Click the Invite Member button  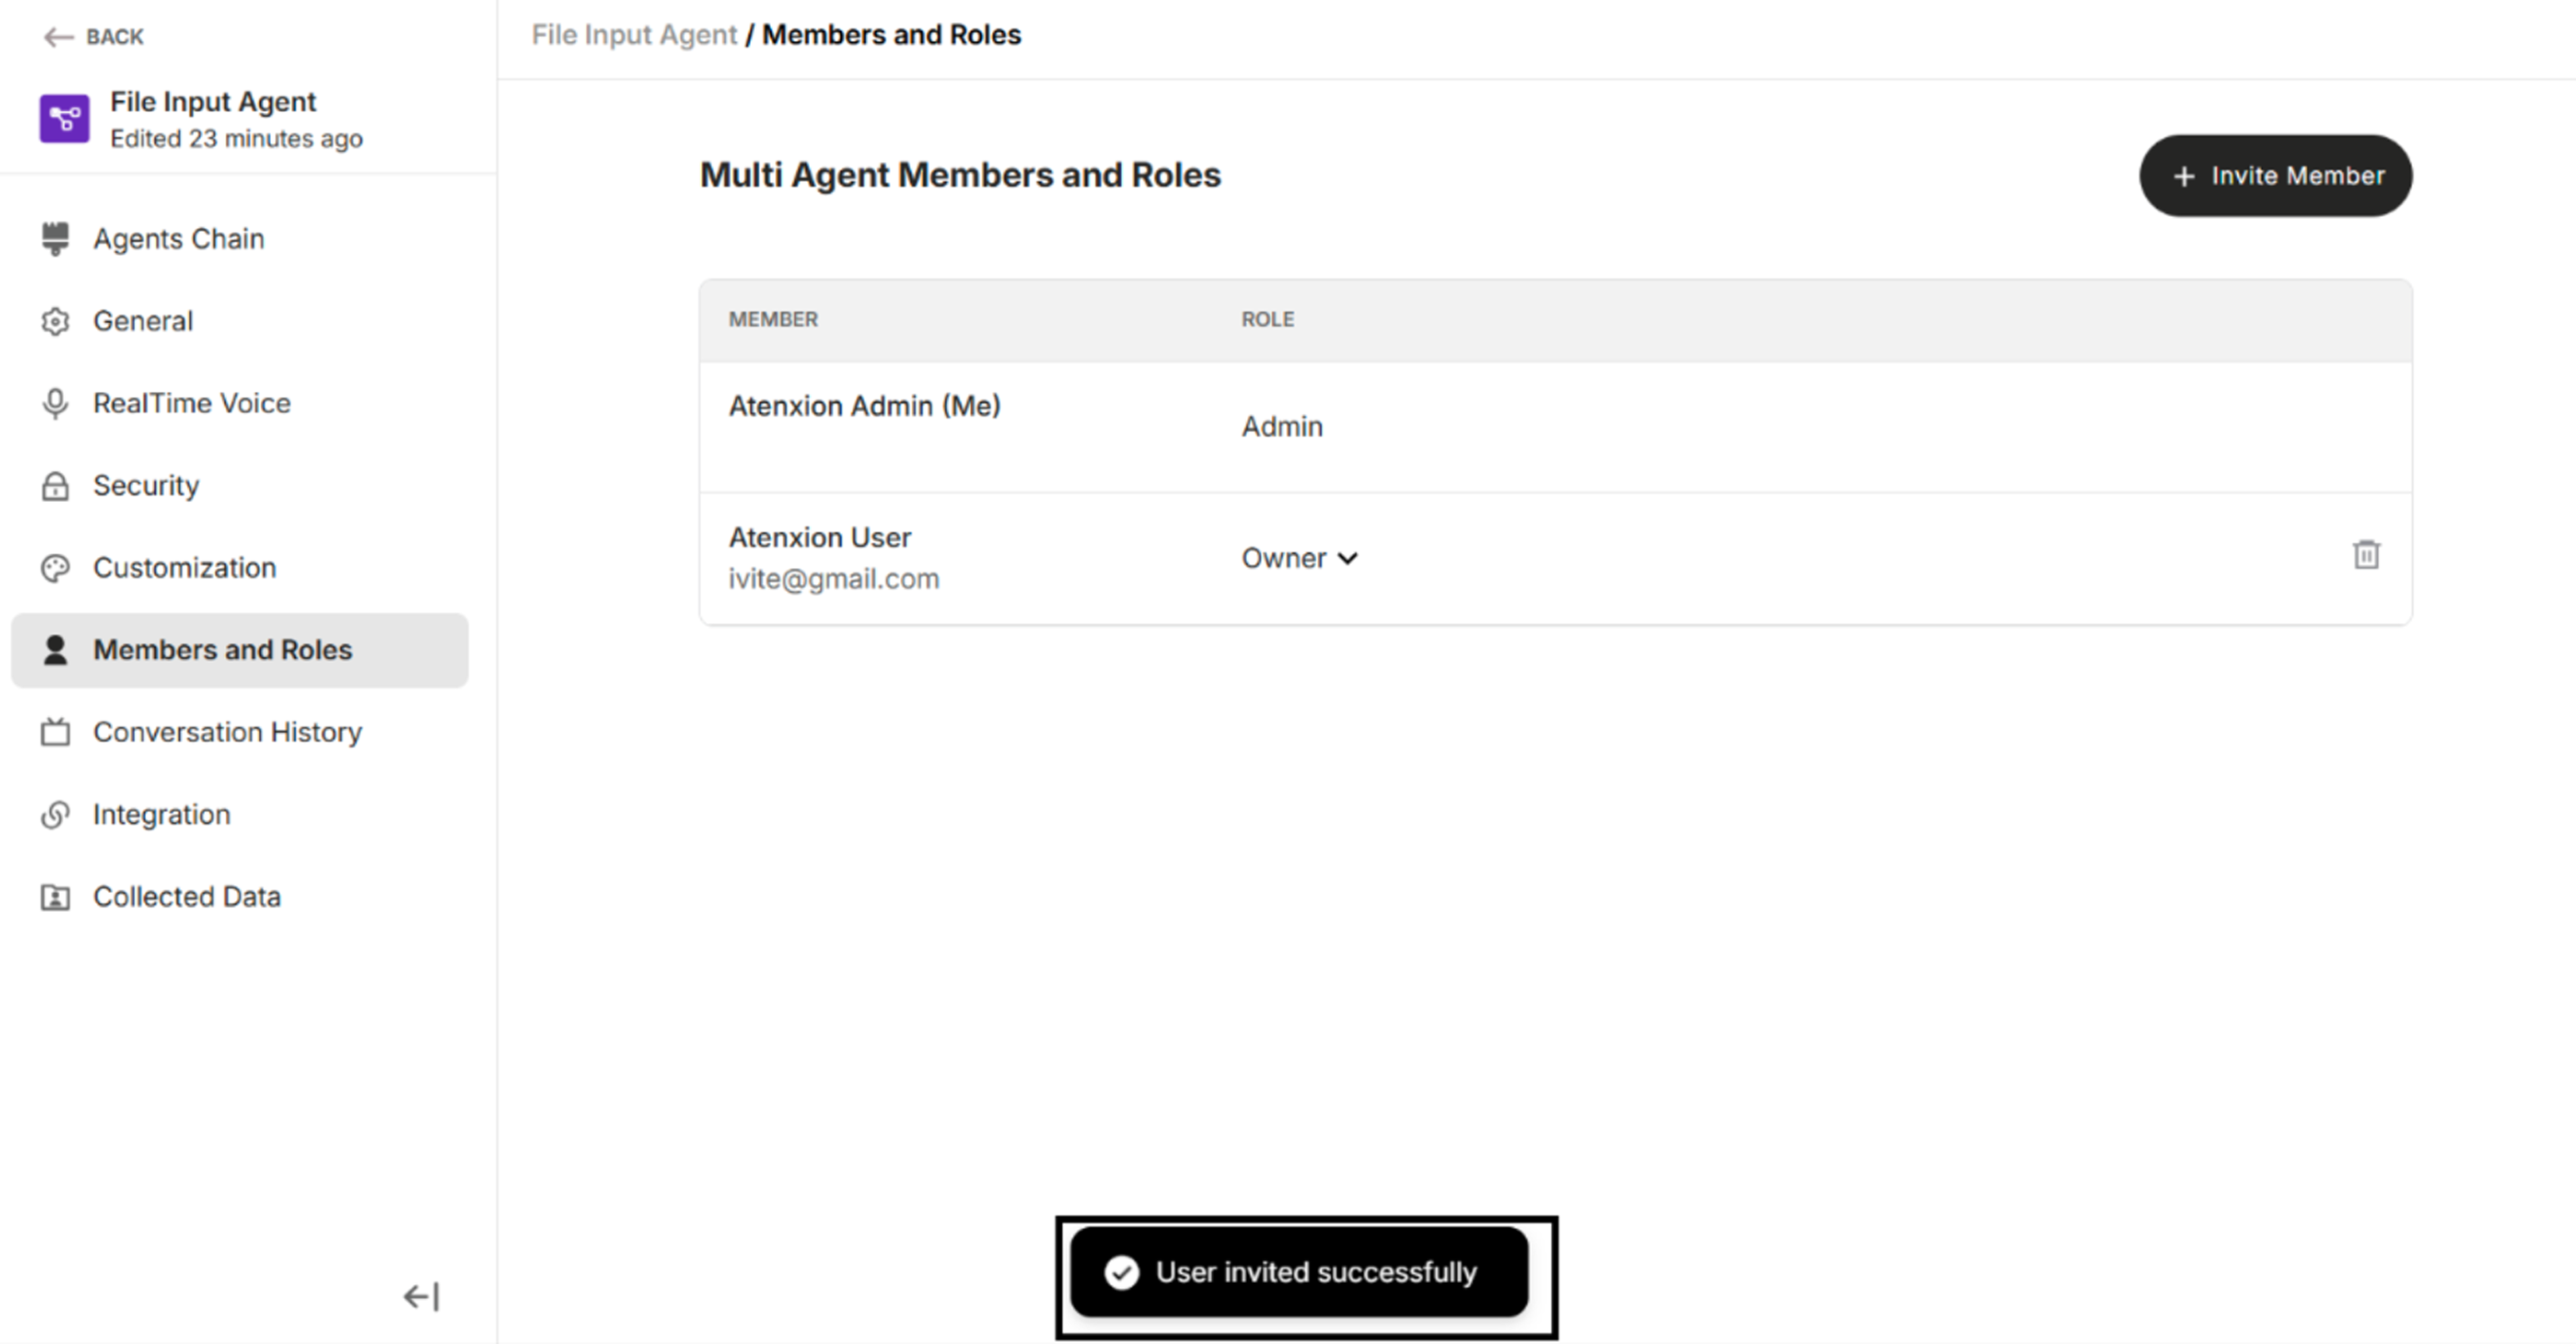2276,176
